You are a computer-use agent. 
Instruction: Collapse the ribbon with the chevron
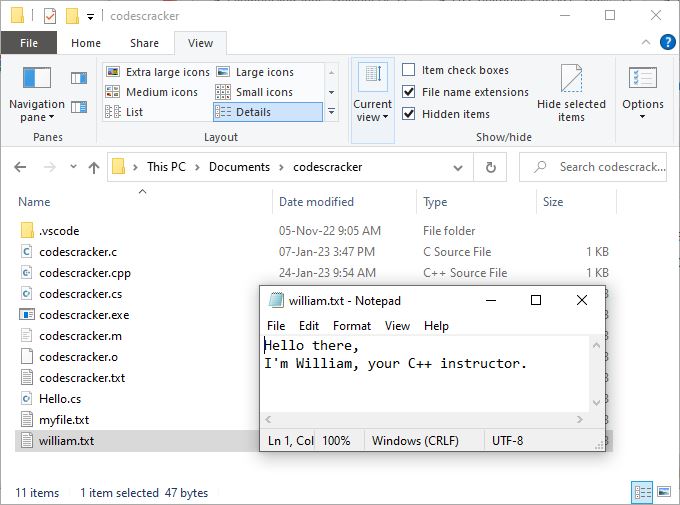(x=646, y=42)
